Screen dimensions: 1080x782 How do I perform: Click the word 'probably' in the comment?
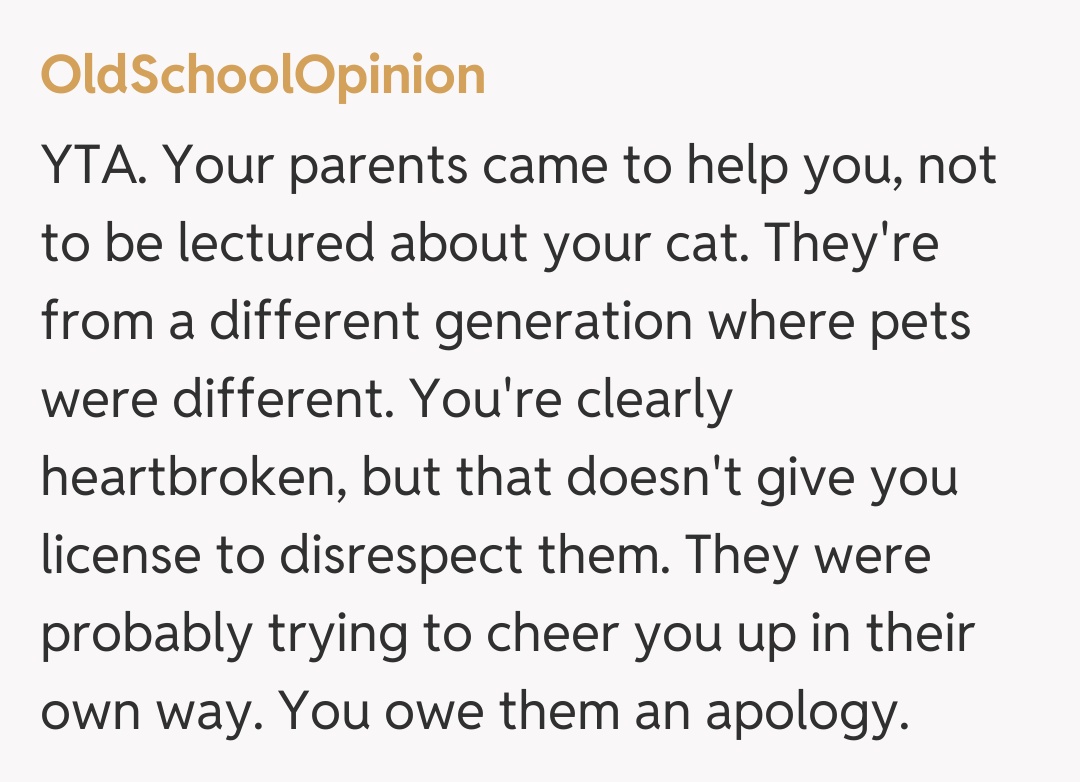pos(148,635)
